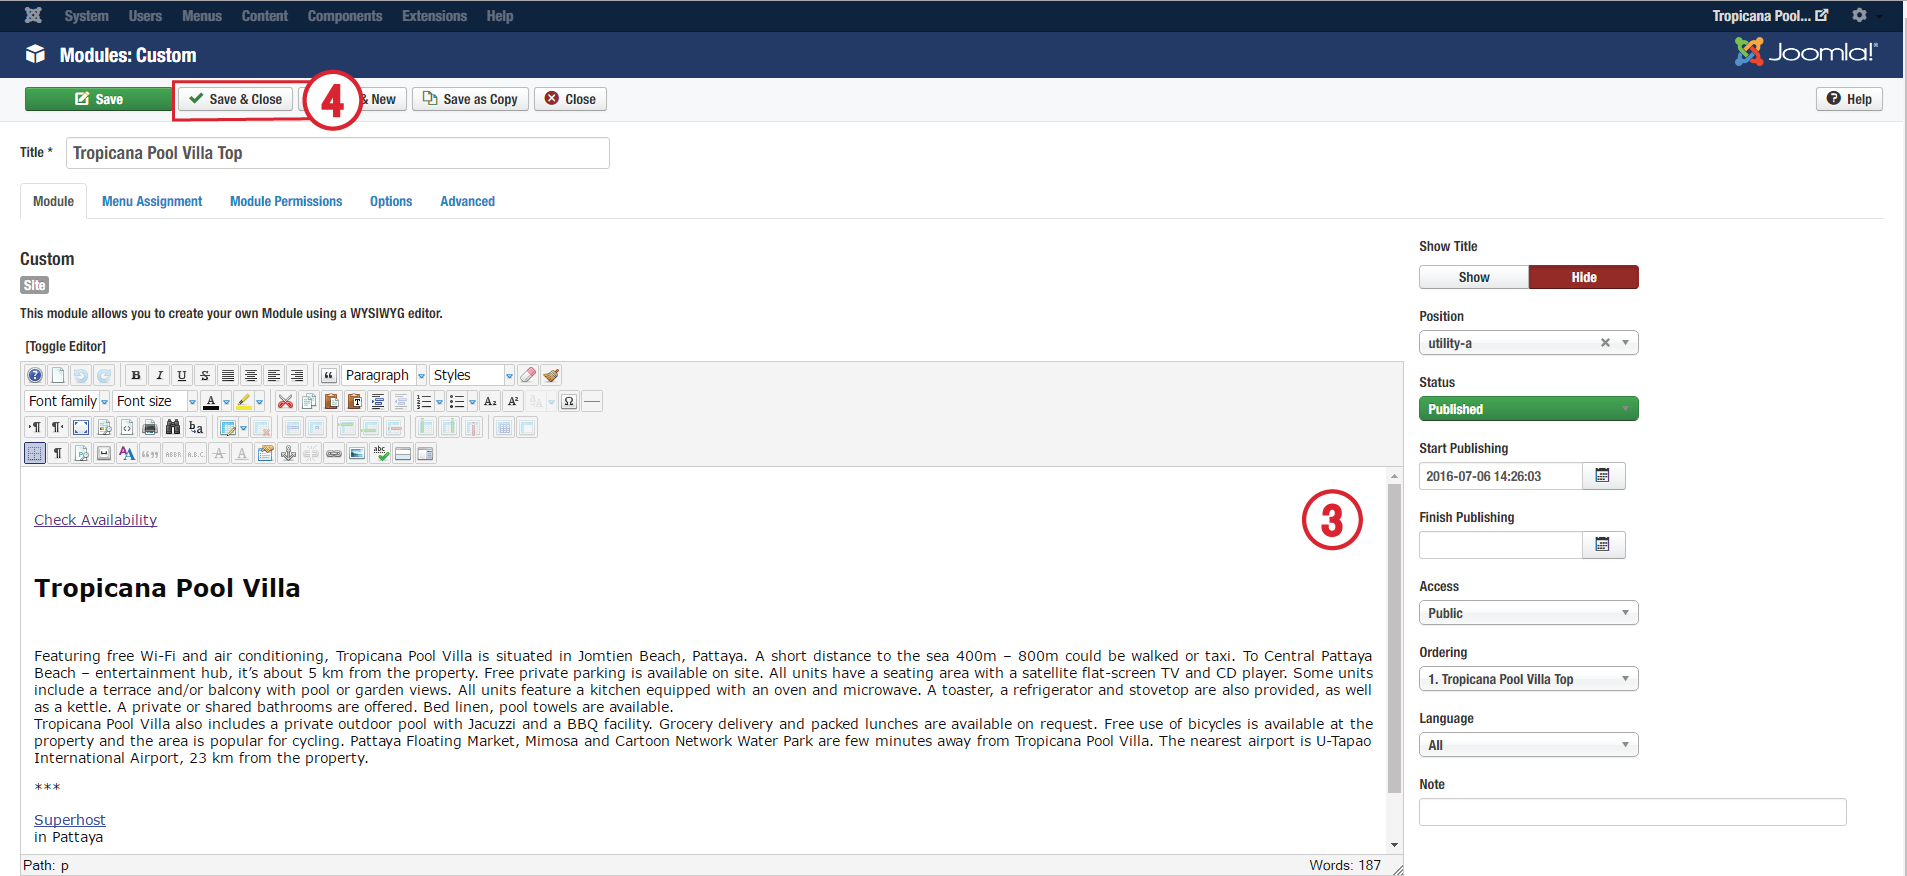Insert horizontal rule icon
Image resolution: width=1907 pixels, height=876 pixels.
click(x=592, y=401)
